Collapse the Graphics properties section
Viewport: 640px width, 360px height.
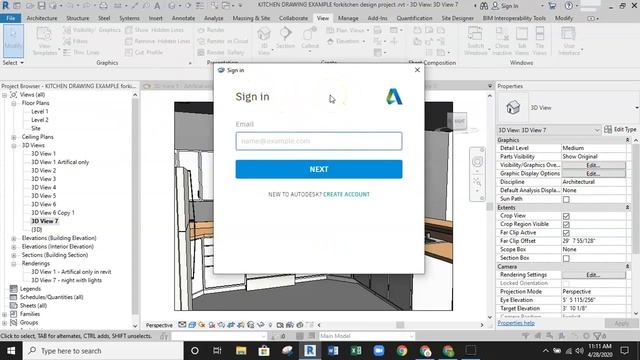[x=627, y=140]
